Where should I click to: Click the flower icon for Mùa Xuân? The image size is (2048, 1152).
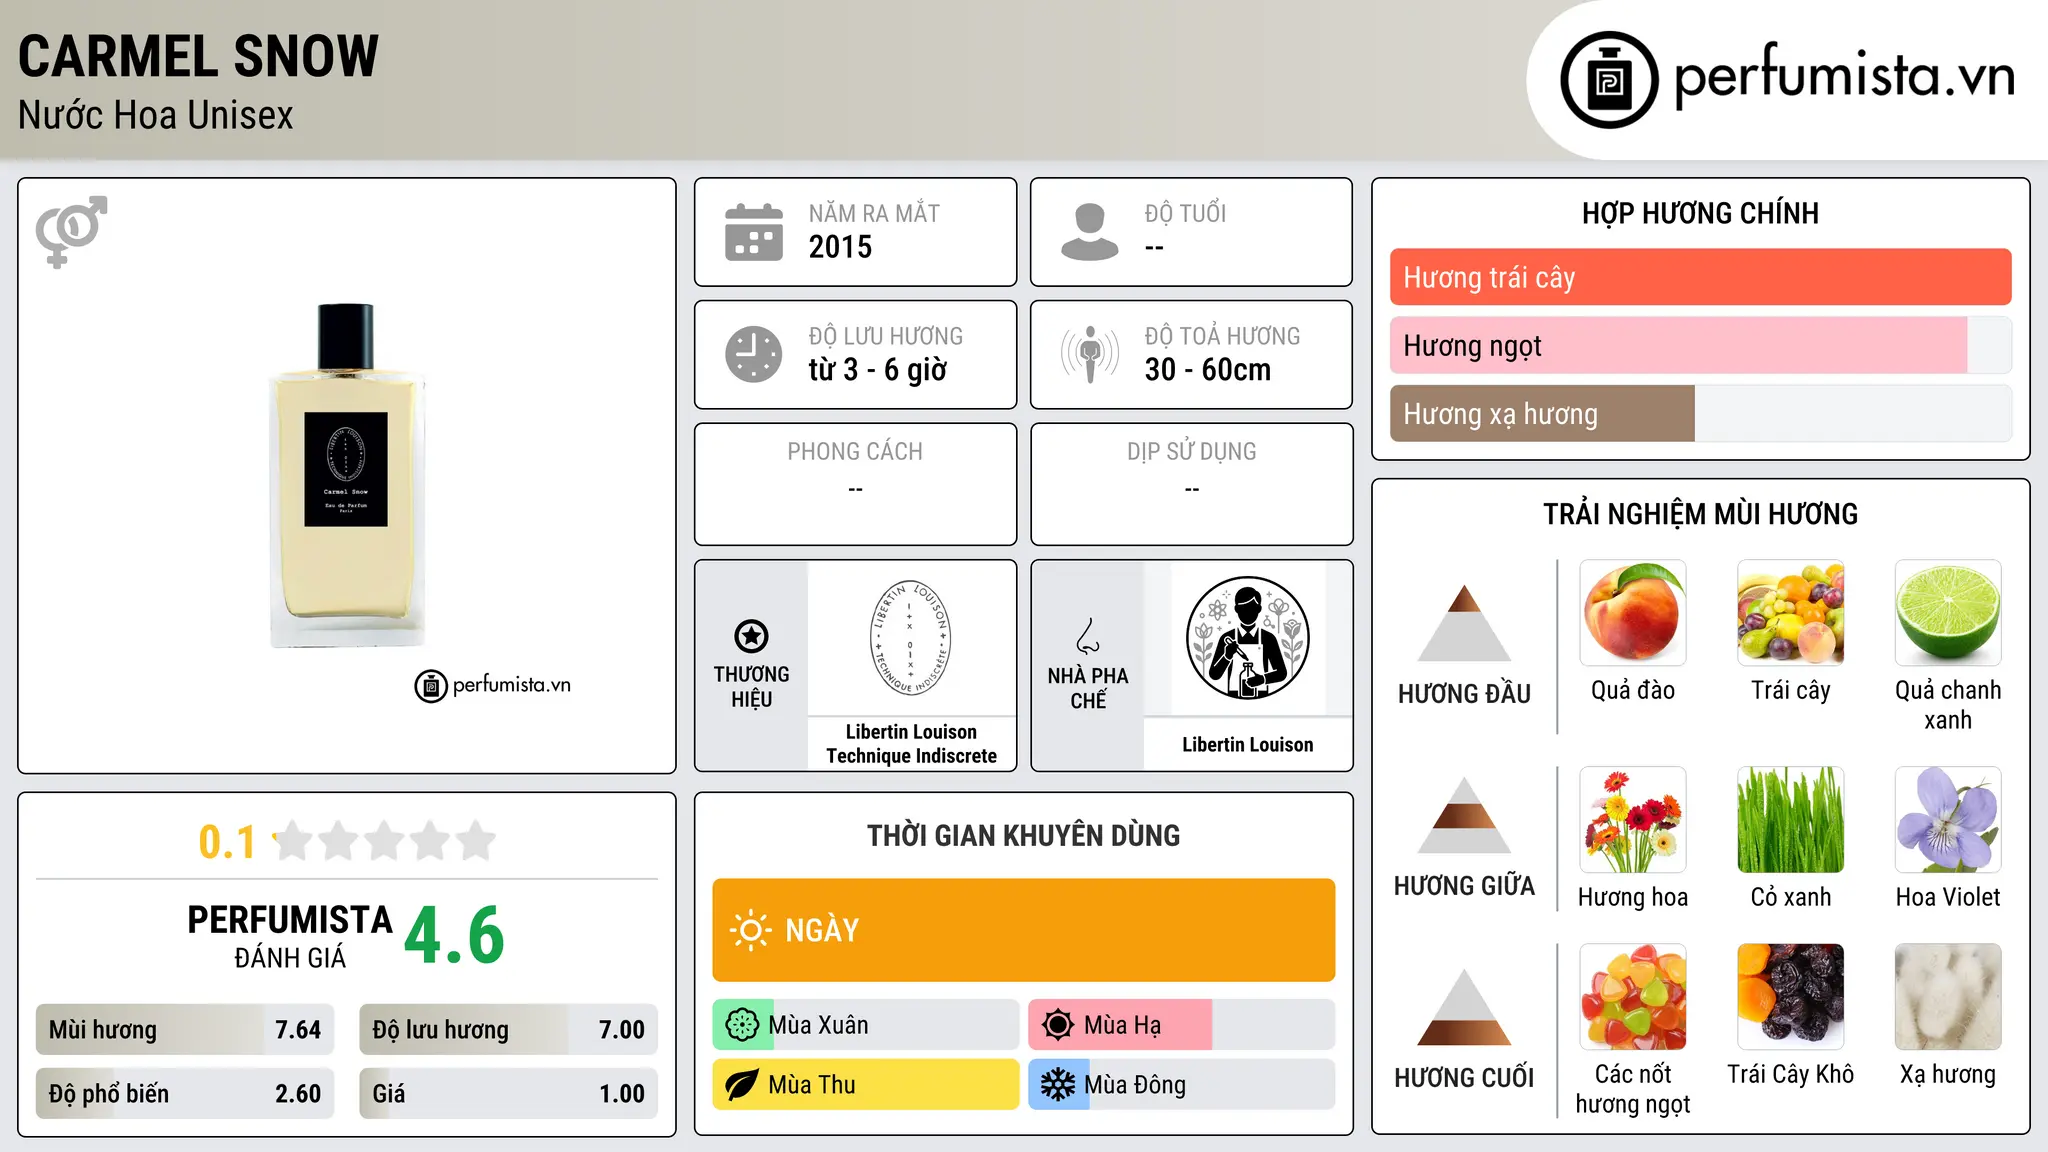pos(742,1025)
